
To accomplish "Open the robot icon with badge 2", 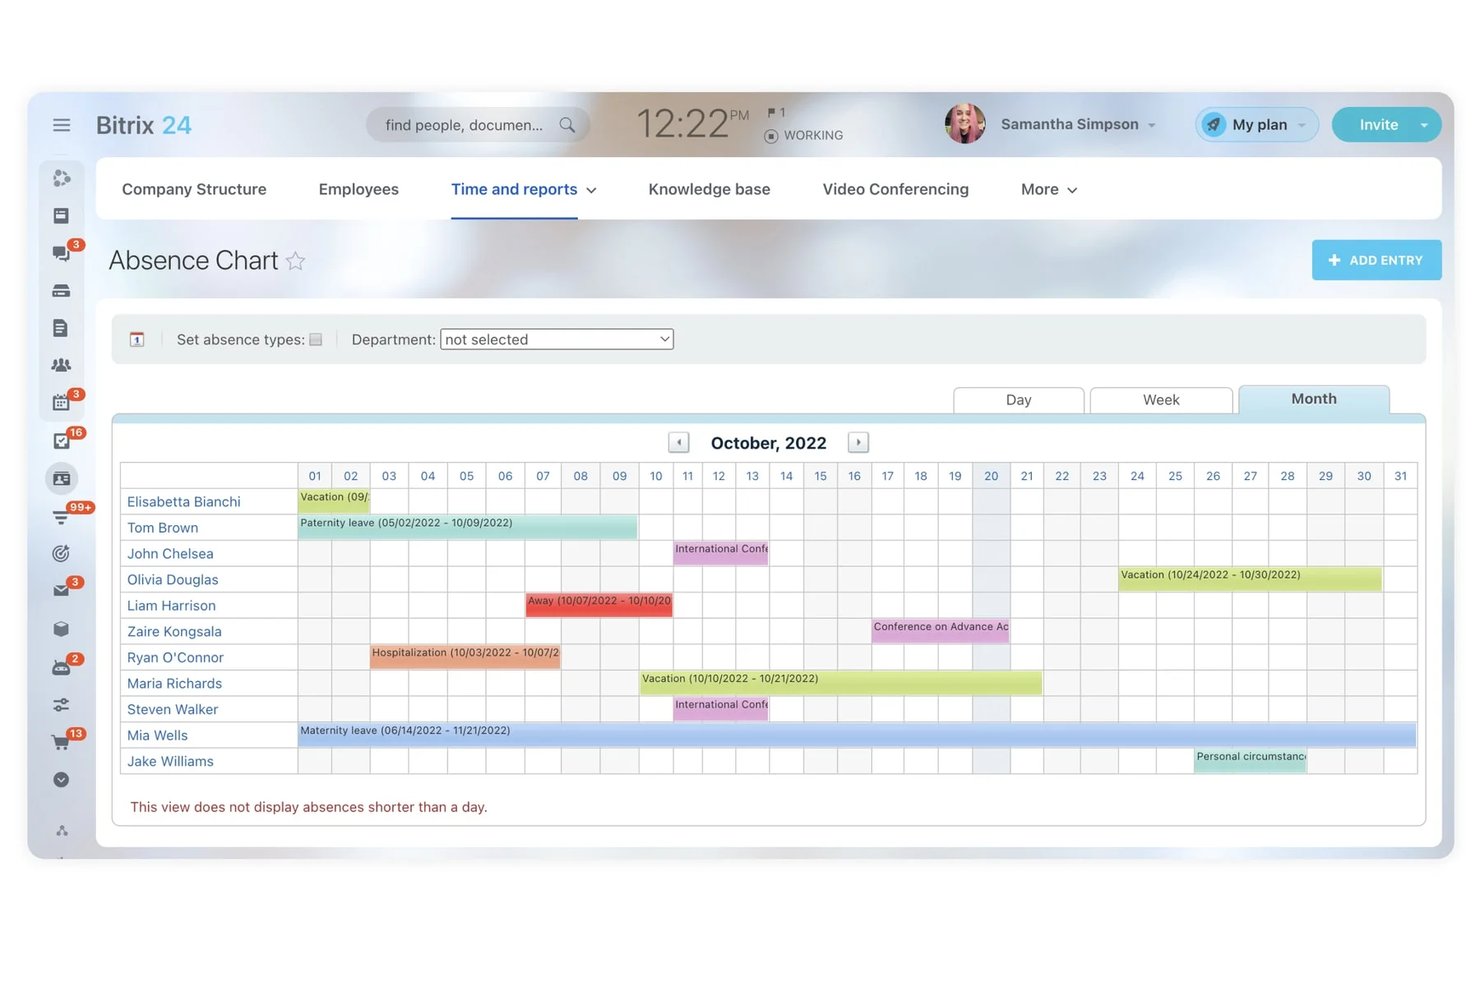I will tap(61, 667).
